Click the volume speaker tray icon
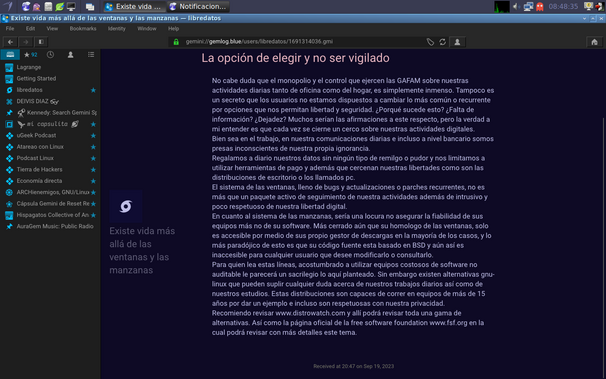This screenshot has height=379, width=606. point(516,6)
